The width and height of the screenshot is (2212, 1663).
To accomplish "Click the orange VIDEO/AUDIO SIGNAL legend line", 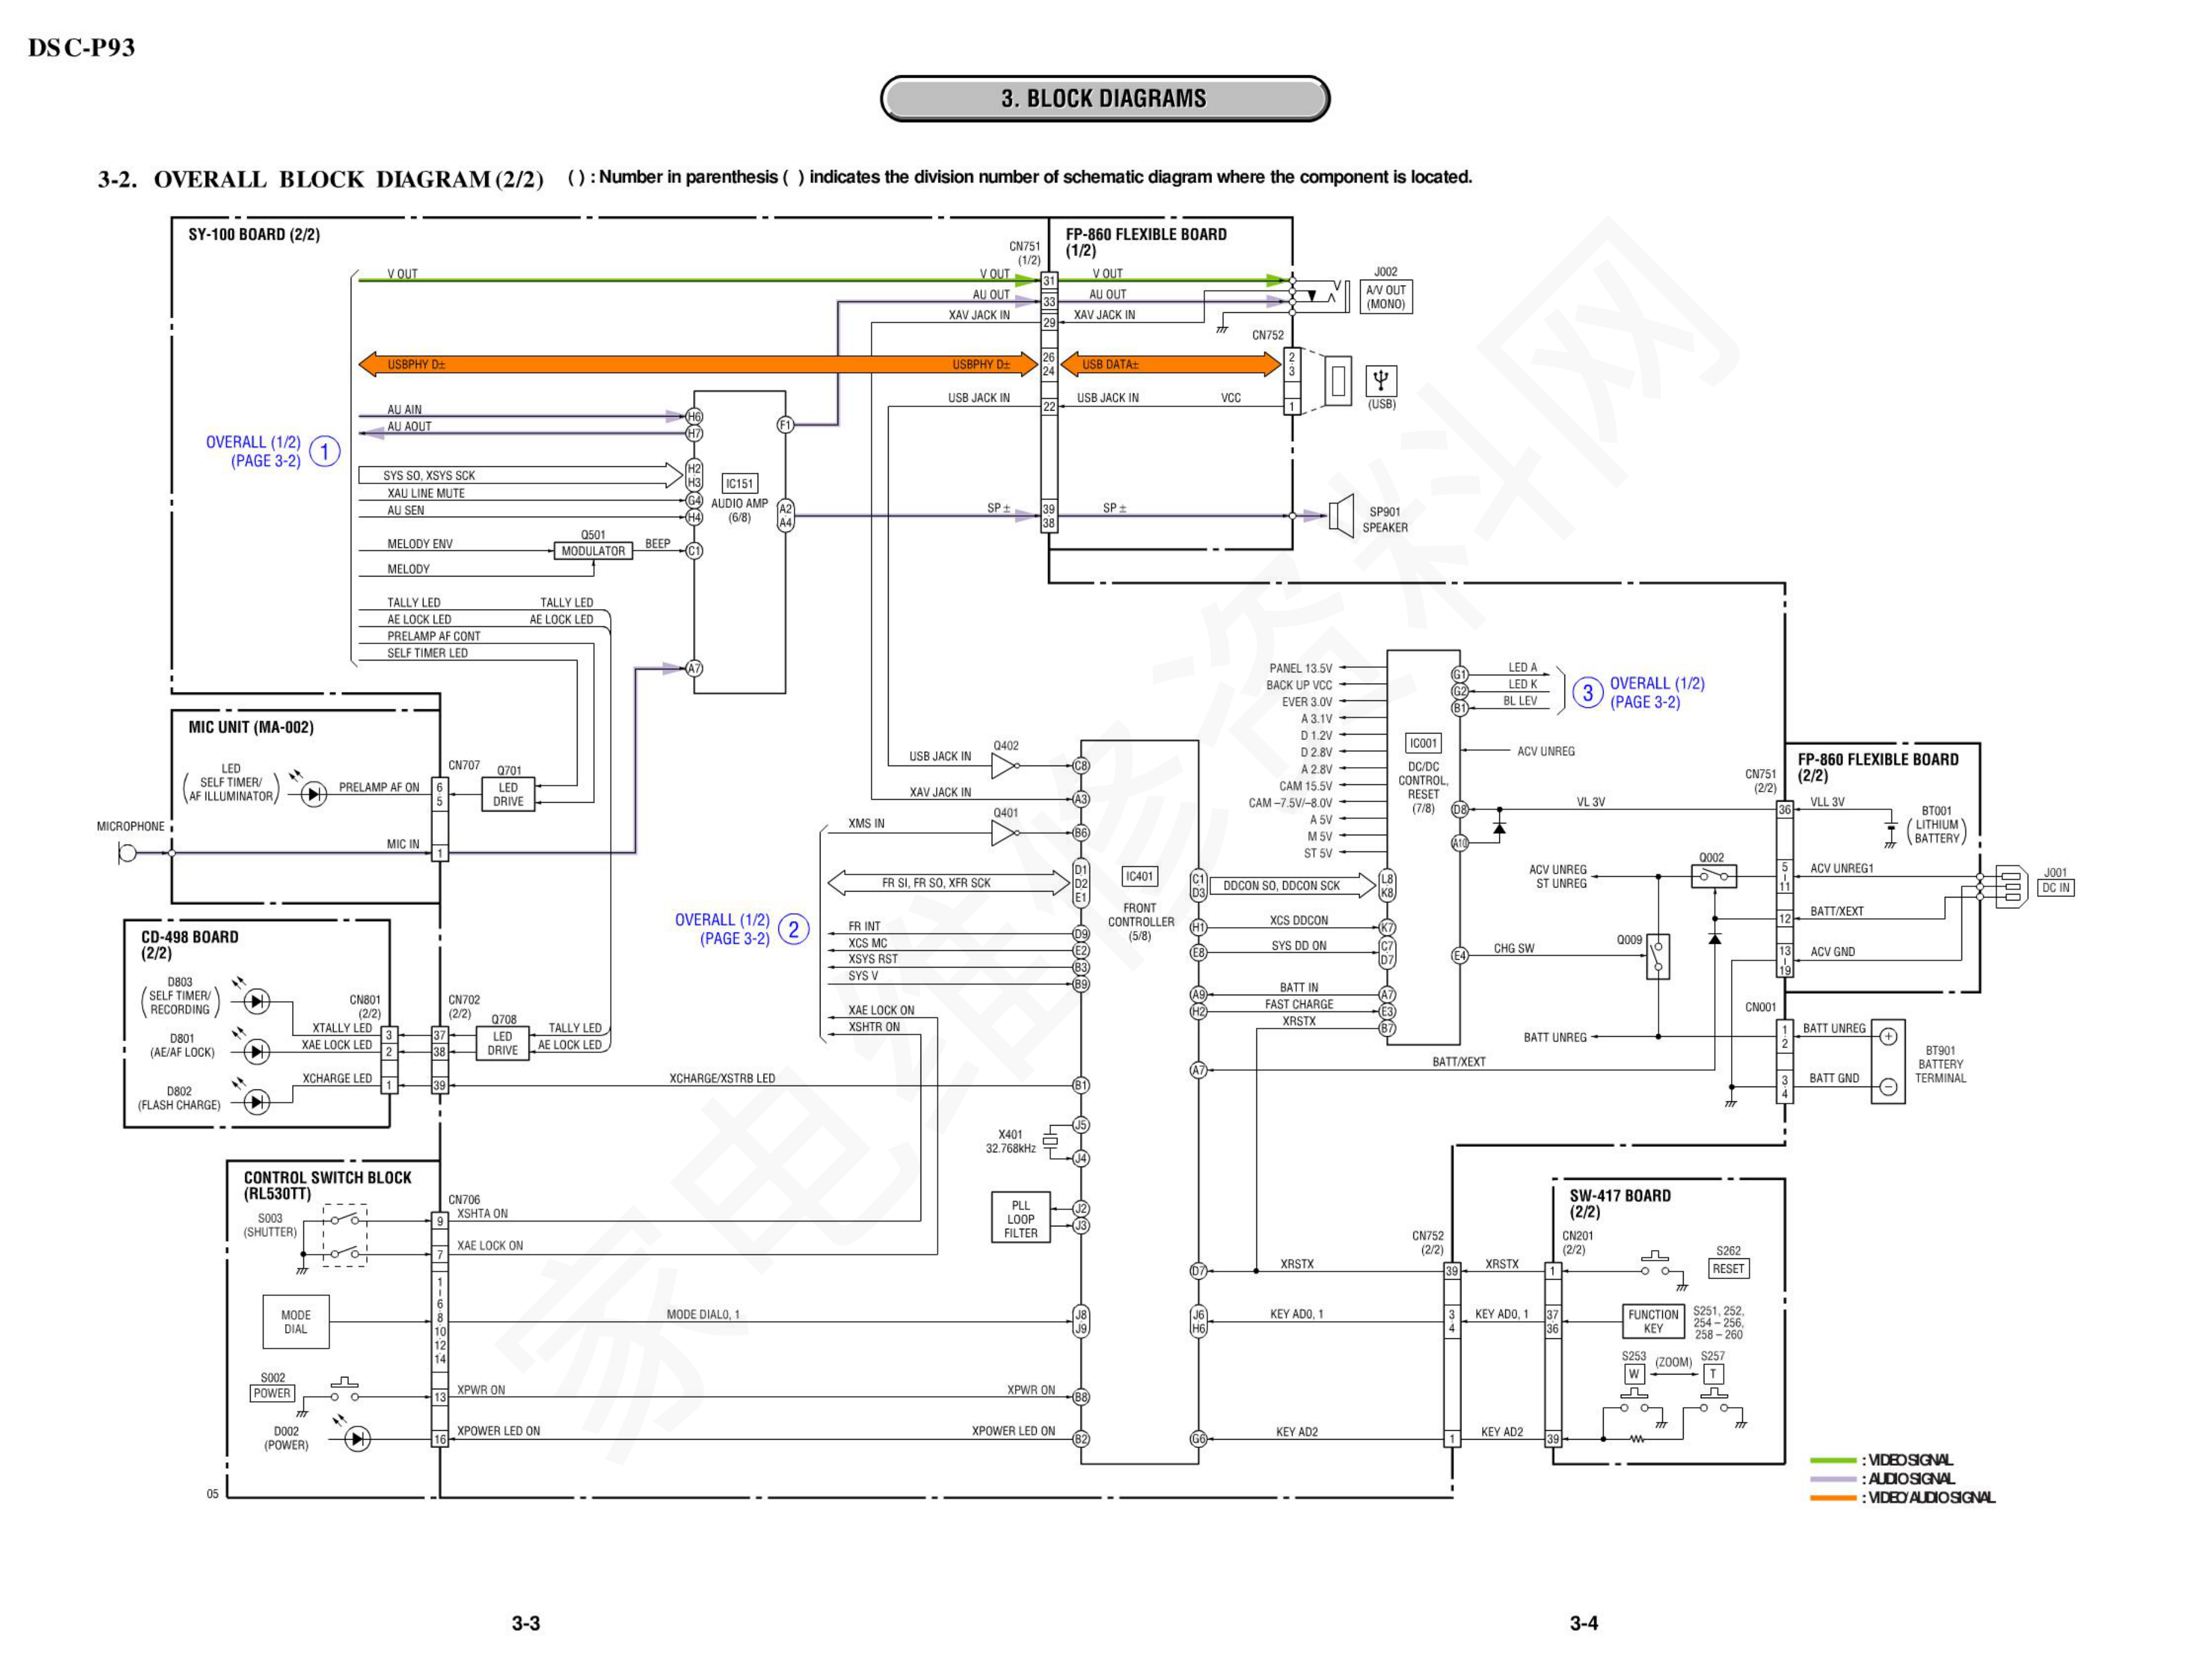I will 1832,1498.
